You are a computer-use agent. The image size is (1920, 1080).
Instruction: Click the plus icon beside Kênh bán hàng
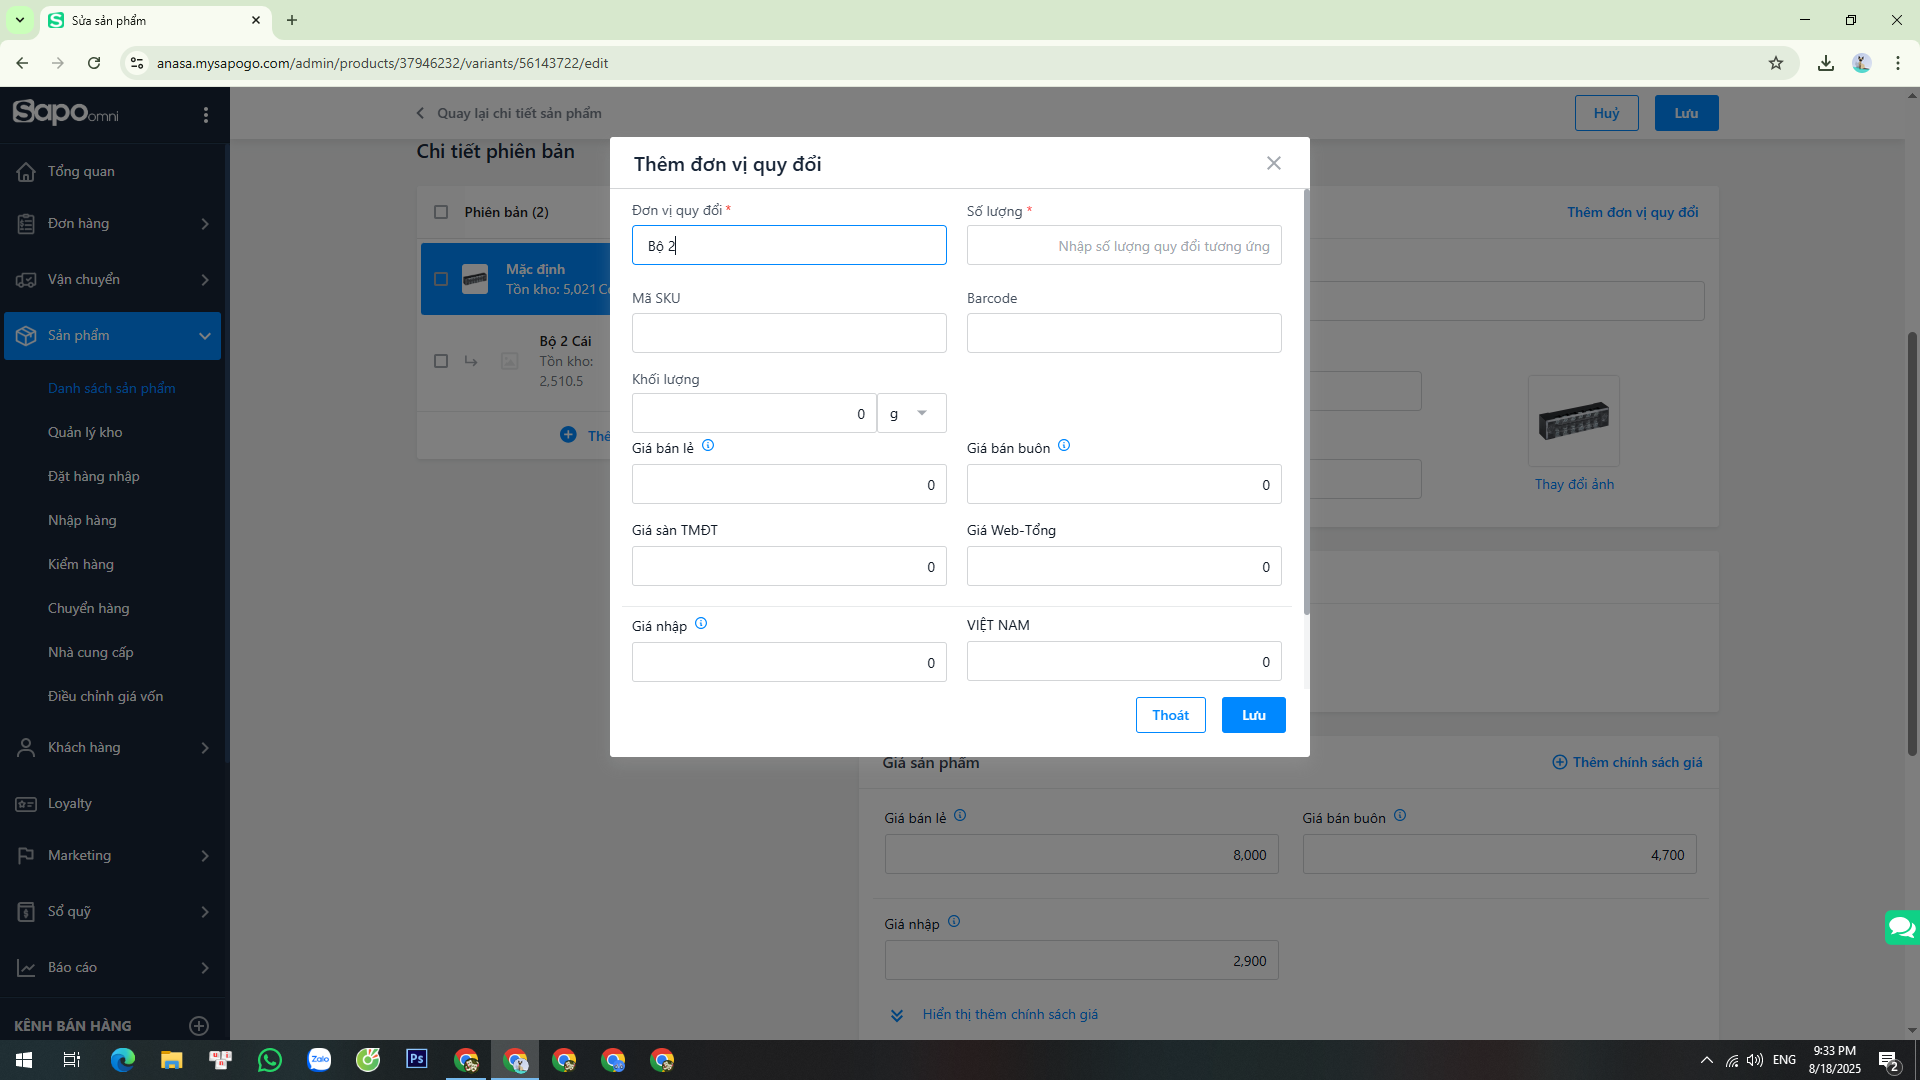[199, 1025]
